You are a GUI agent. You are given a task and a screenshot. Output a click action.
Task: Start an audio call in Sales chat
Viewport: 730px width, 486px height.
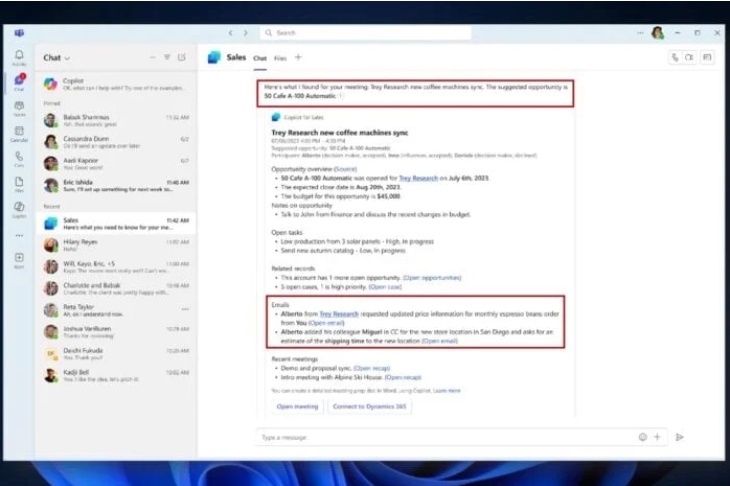pyautogui.click(x=675, y=57)
